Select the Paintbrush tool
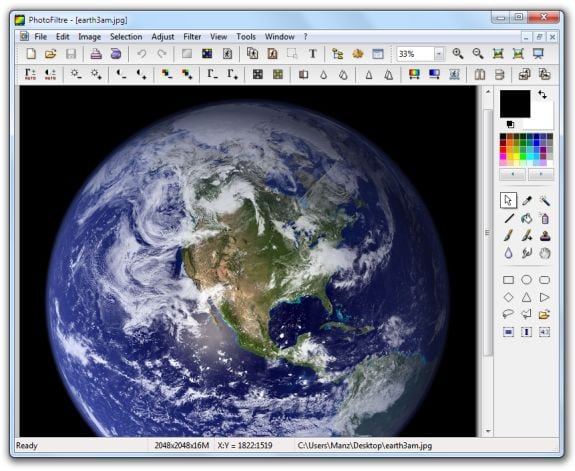 coord(509,236)
